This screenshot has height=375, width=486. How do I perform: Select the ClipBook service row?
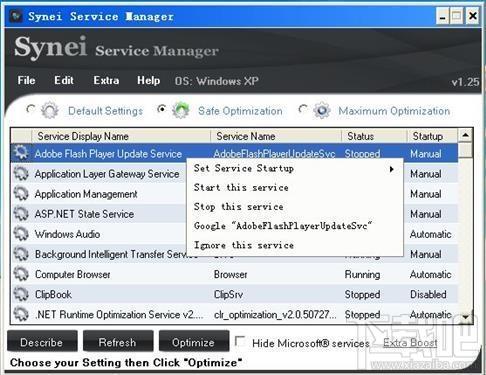tap(235, 294)
